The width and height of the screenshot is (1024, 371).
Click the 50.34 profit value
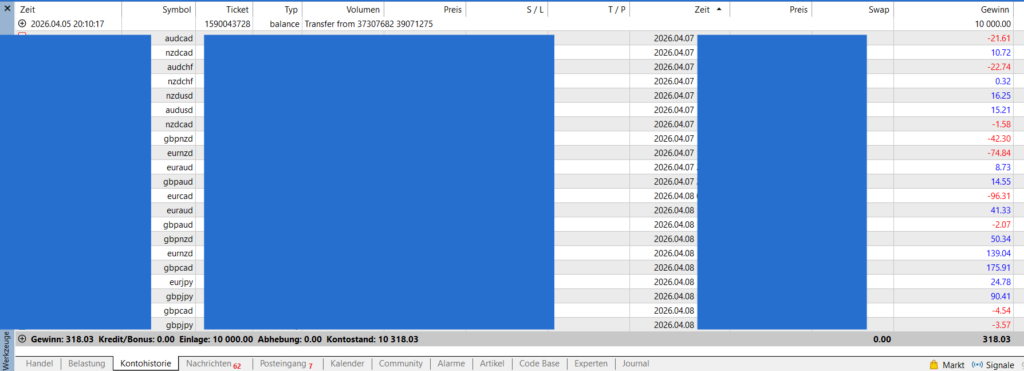[x=1000, y=238]
